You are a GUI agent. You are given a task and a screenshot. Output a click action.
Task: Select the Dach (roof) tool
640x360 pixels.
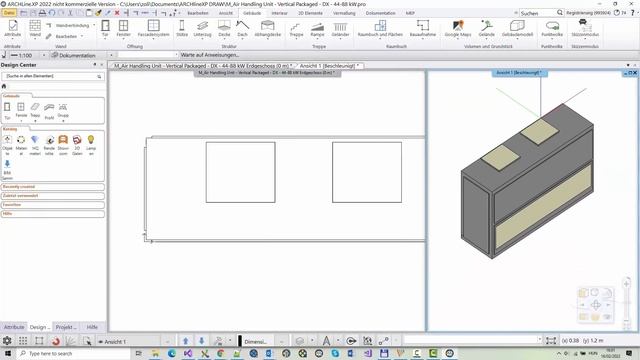coord(242,29)
